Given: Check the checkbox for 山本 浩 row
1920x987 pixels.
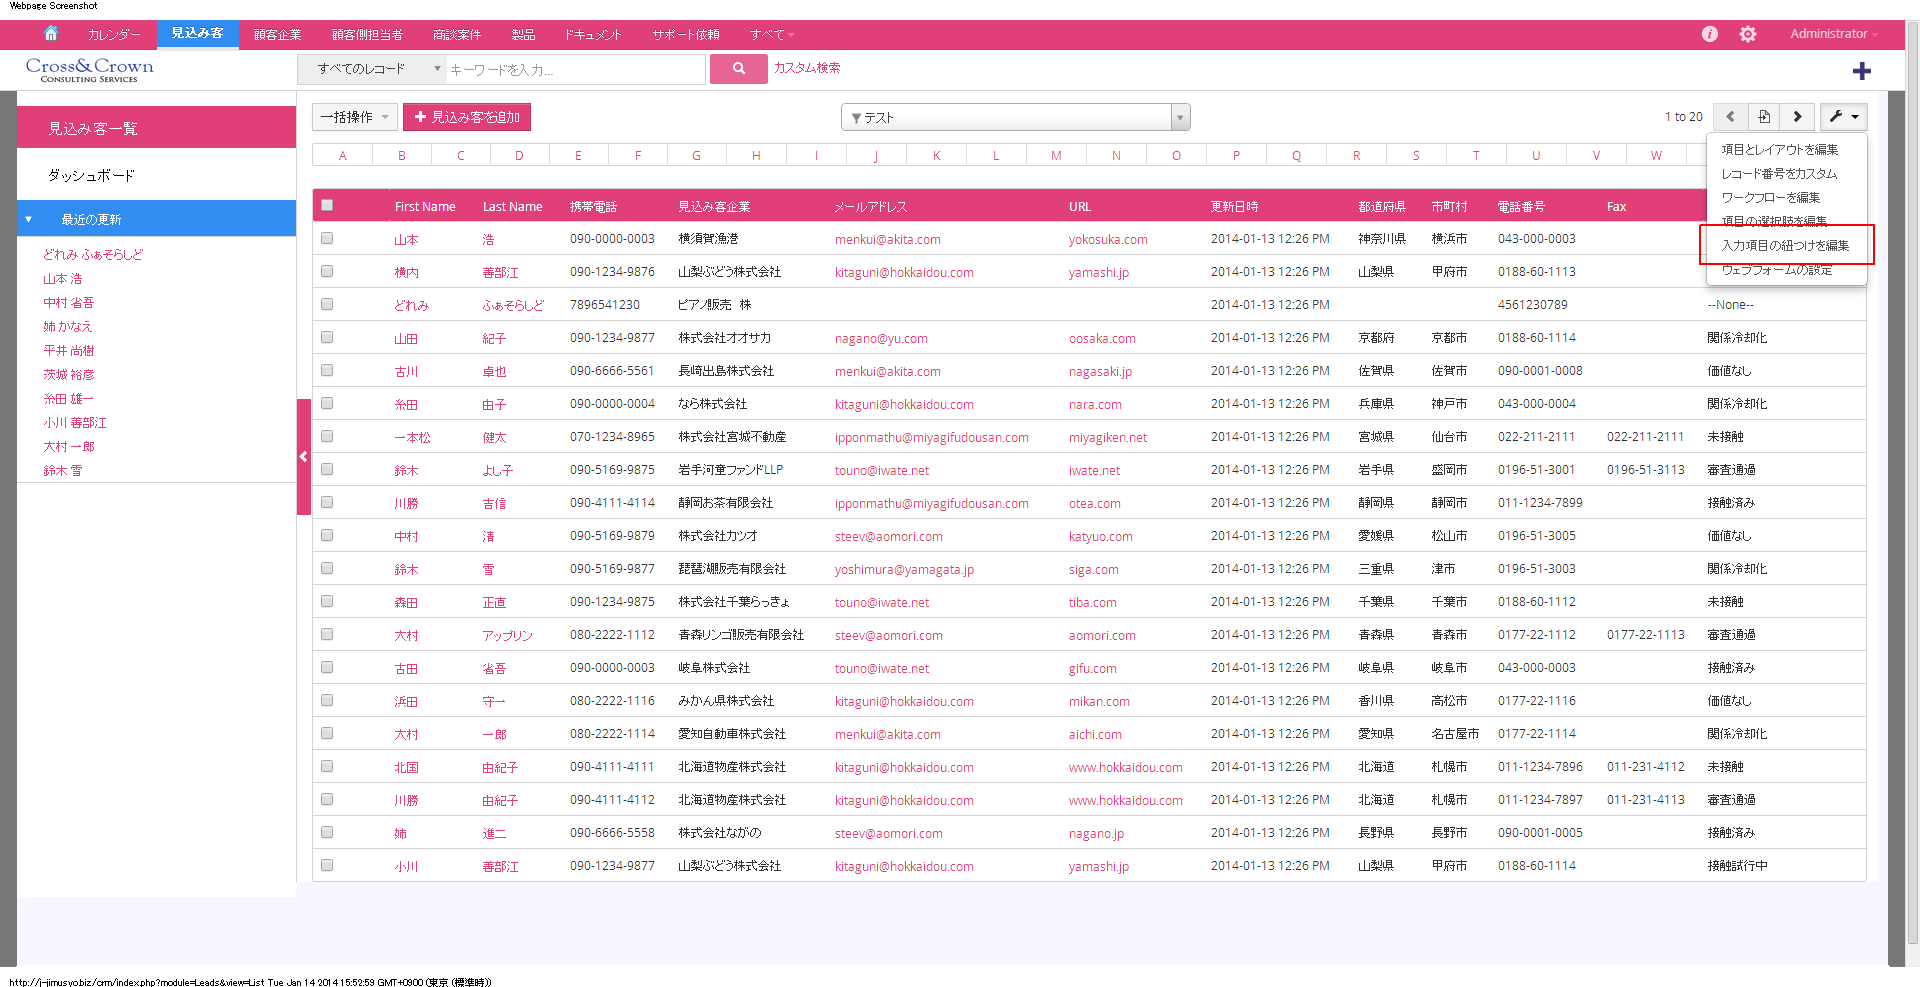Looking at the screenshot, I should [327, 239].
